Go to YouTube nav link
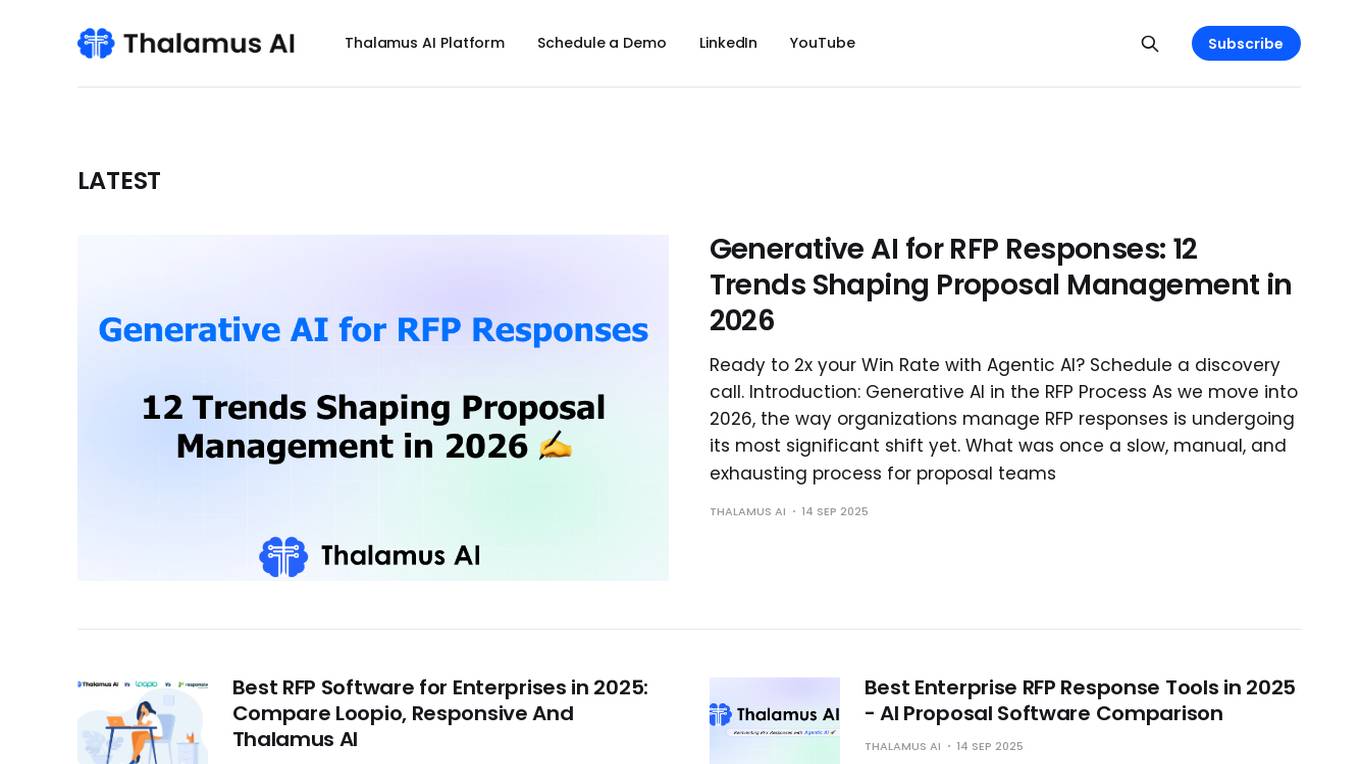This screenshot has height=764, width=1360. tap(822, 43)
